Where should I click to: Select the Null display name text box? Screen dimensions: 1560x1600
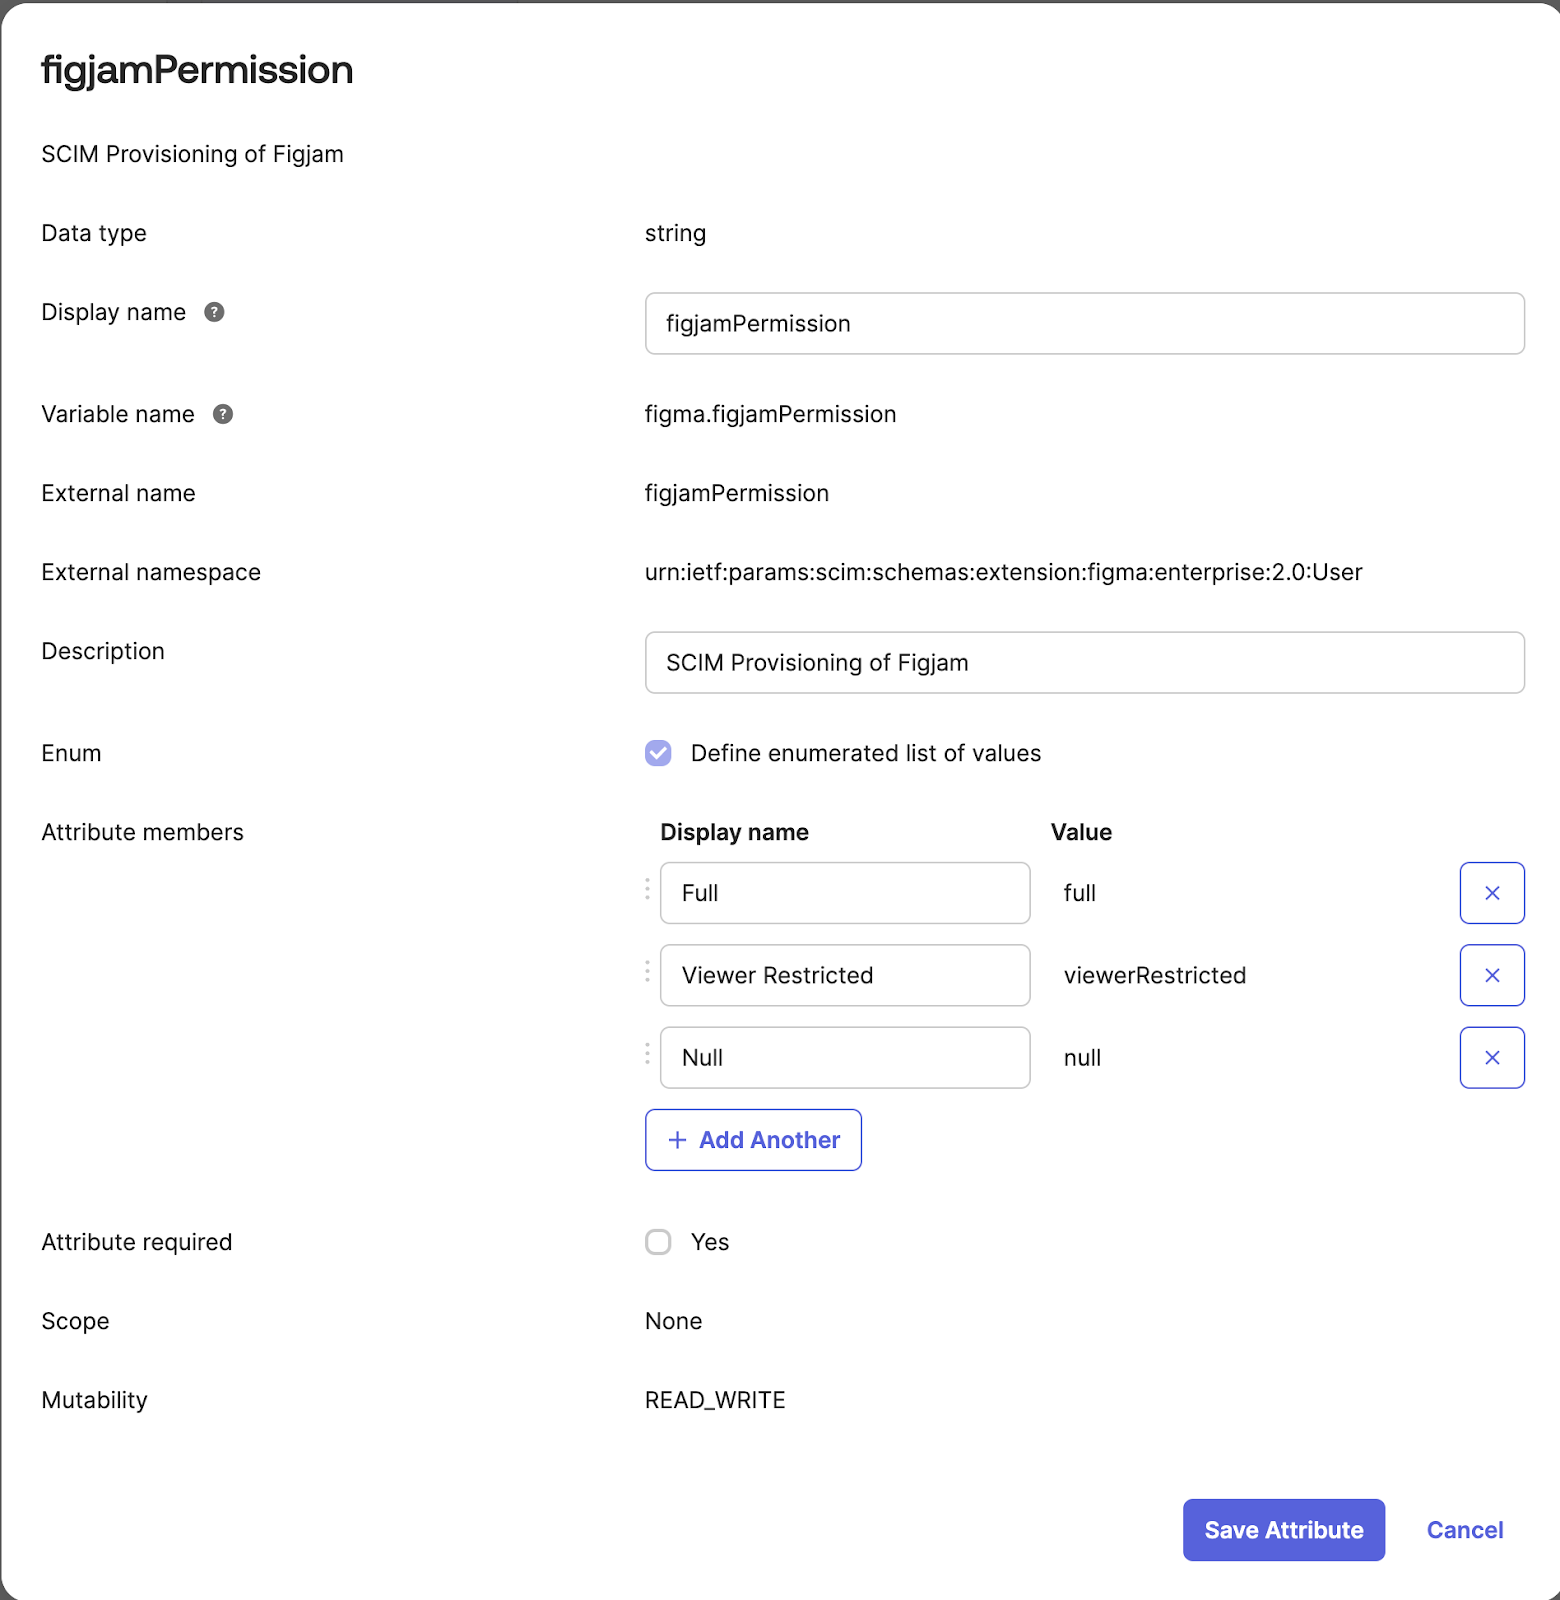tap(845, 1057)
